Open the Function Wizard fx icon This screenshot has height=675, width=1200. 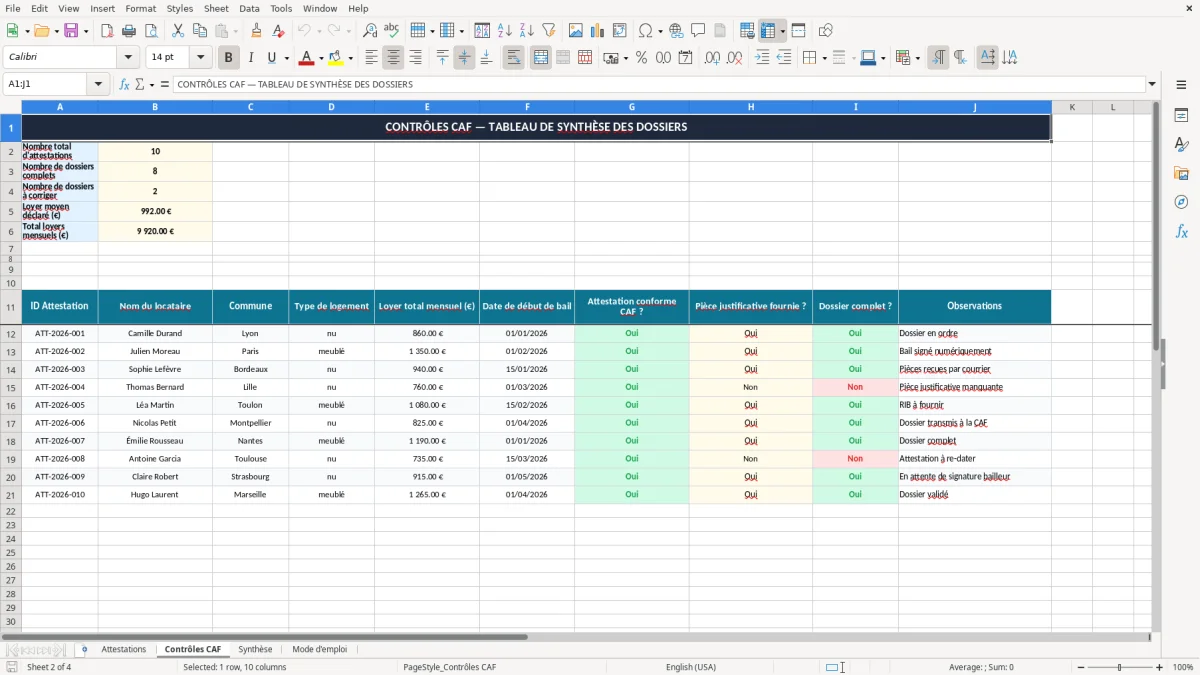click(125, 85)
